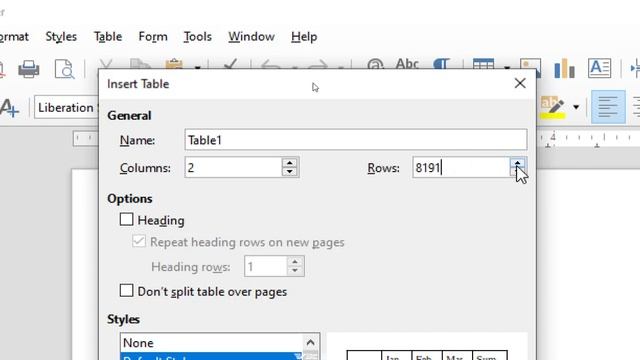640x360 pixels.
Task: Click the Print icon in toolbar
Action: (29, 69)
